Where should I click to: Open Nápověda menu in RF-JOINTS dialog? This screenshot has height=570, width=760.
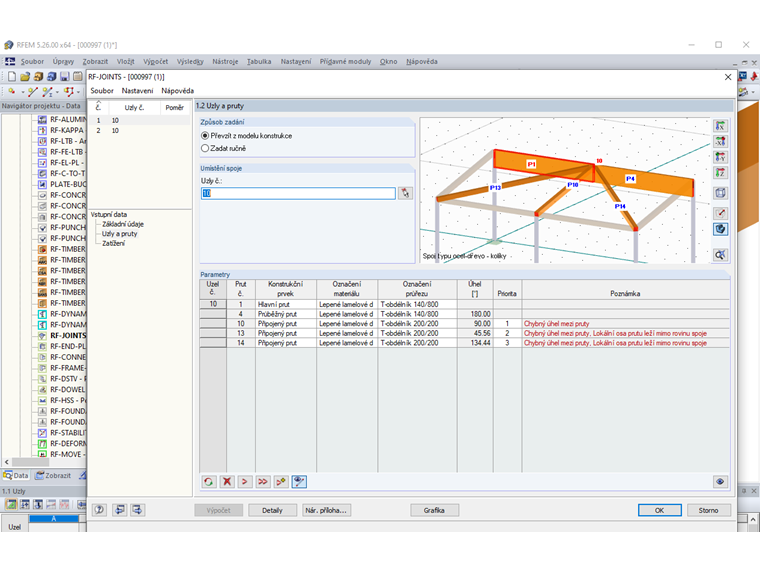click(x=177, y=91)
